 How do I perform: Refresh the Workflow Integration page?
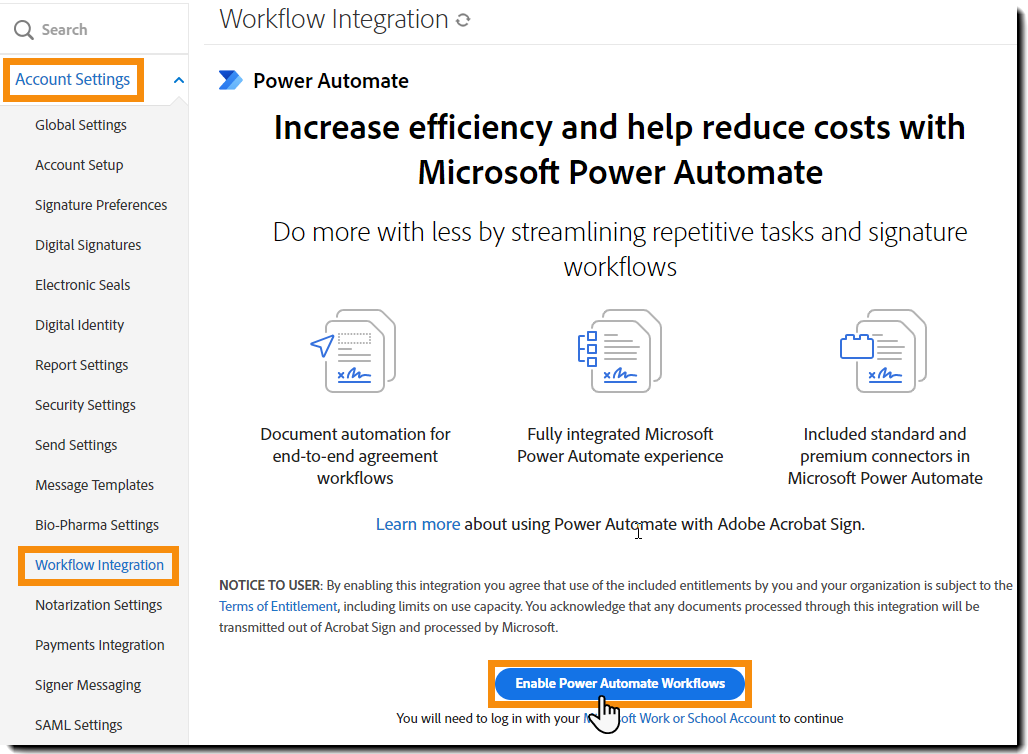coord(463,19)
